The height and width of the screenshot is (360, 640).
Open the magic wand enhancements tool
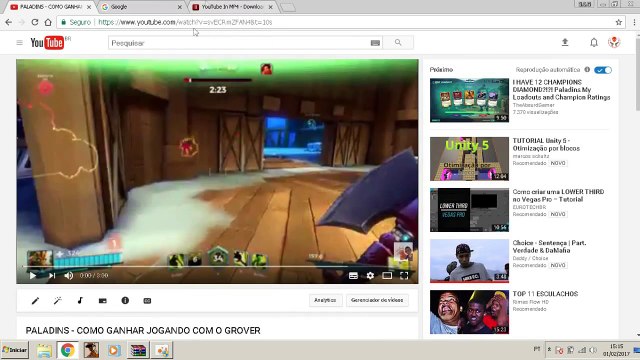click(x=58, y=301)
